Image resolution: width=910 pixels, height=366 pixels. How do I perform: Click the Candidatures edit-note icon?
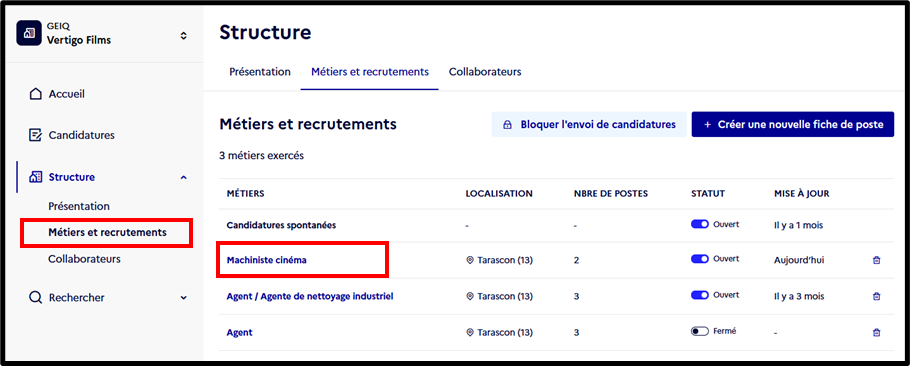35,135
